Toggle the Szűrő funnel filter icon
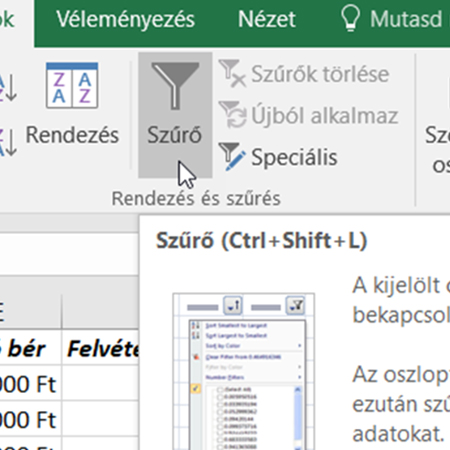Image resolution: width=450 pixels, height=450 pixels. (175, 86)
